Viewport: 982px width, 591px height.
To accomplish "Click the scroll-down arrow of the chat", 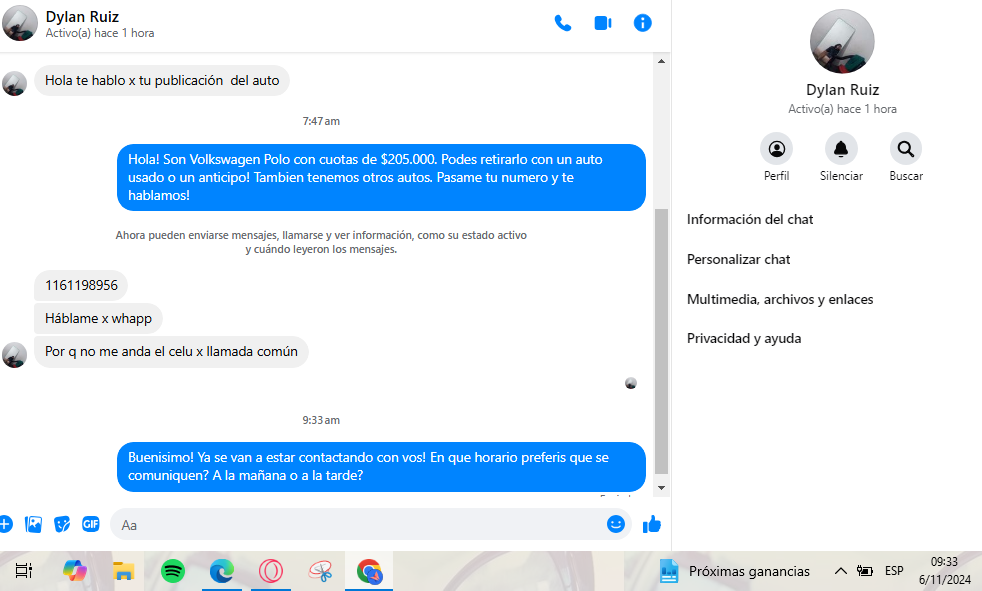I will coord(661,488).
